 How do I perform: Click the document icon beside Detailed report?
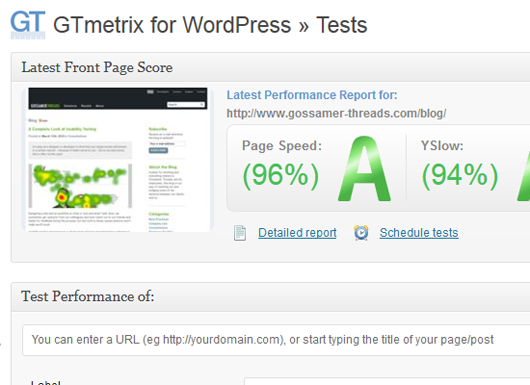[x=240, y=233]
